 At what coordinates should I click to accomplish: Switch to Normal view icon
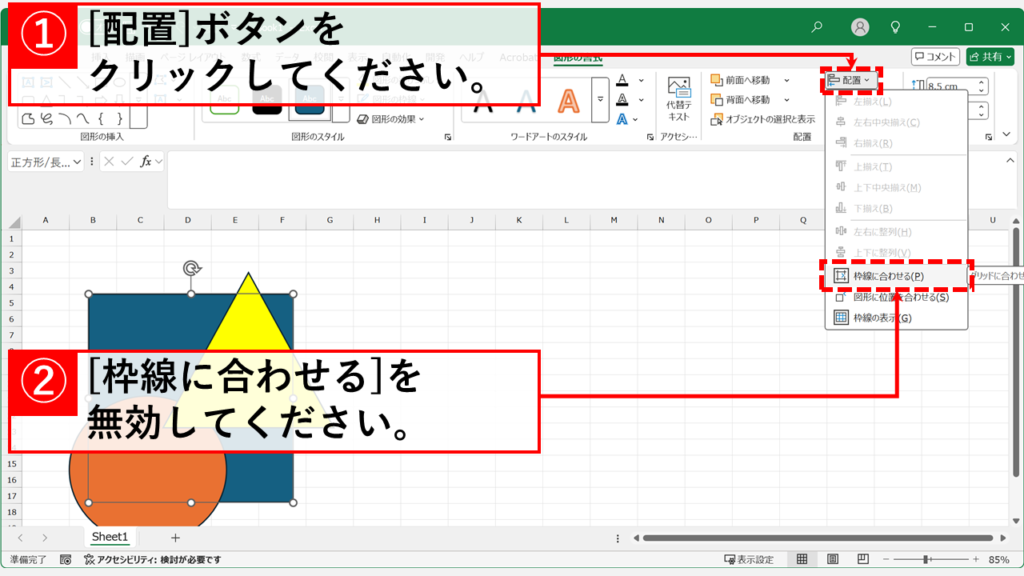click(802, 559)
